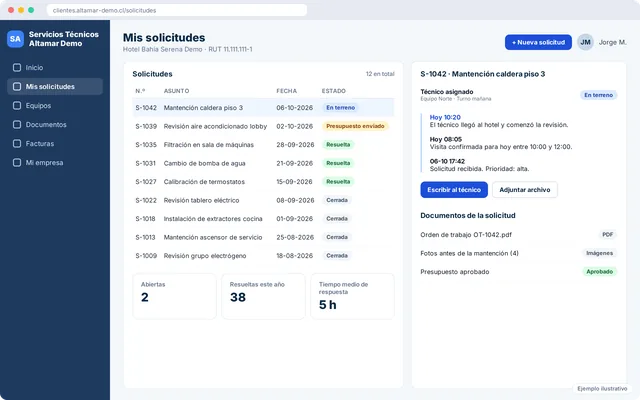Click Adjuntar archivo button

524,190
